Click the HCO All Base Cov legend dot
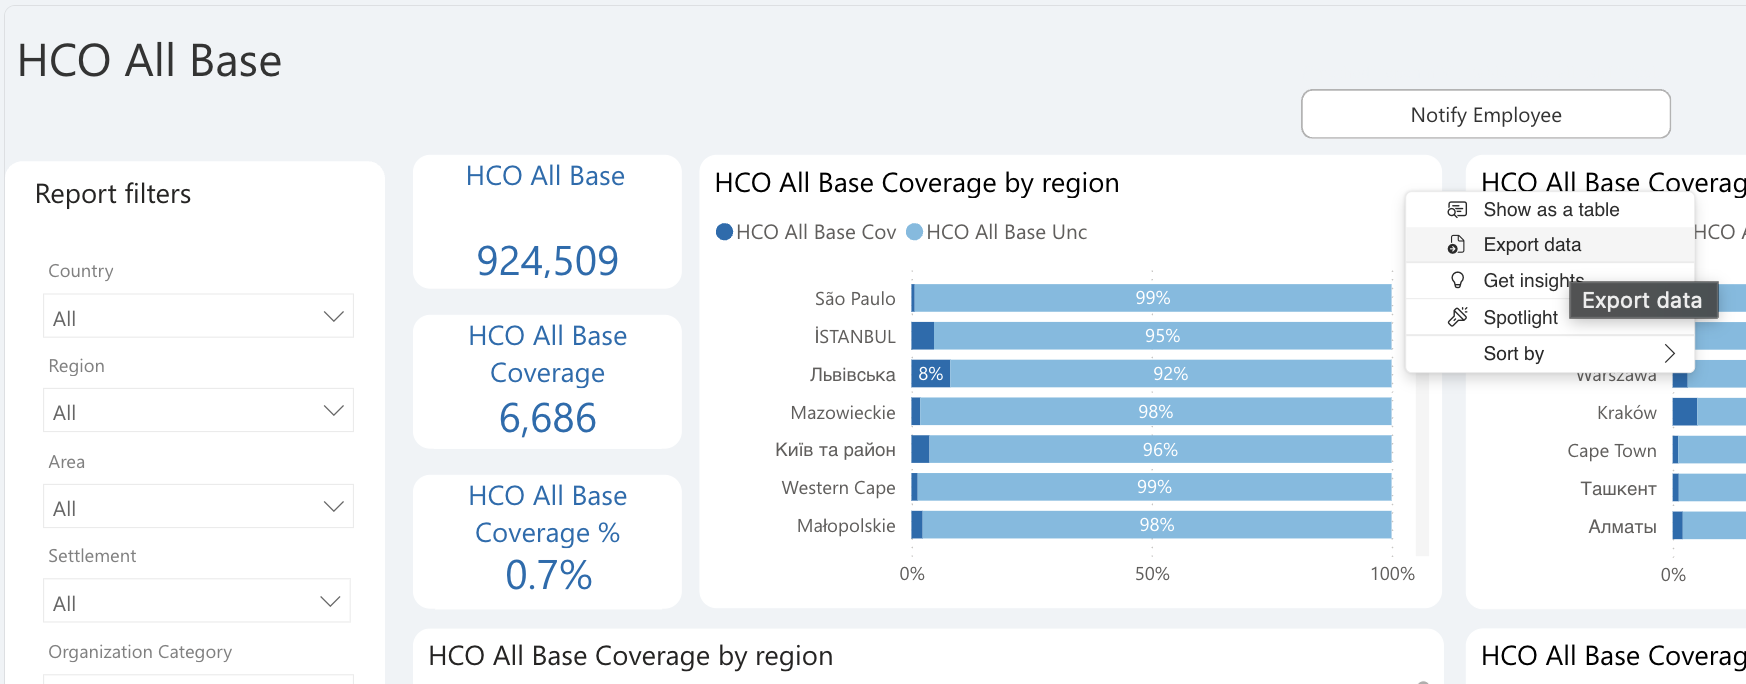1746x684 pixels. (x=725, y=232)
